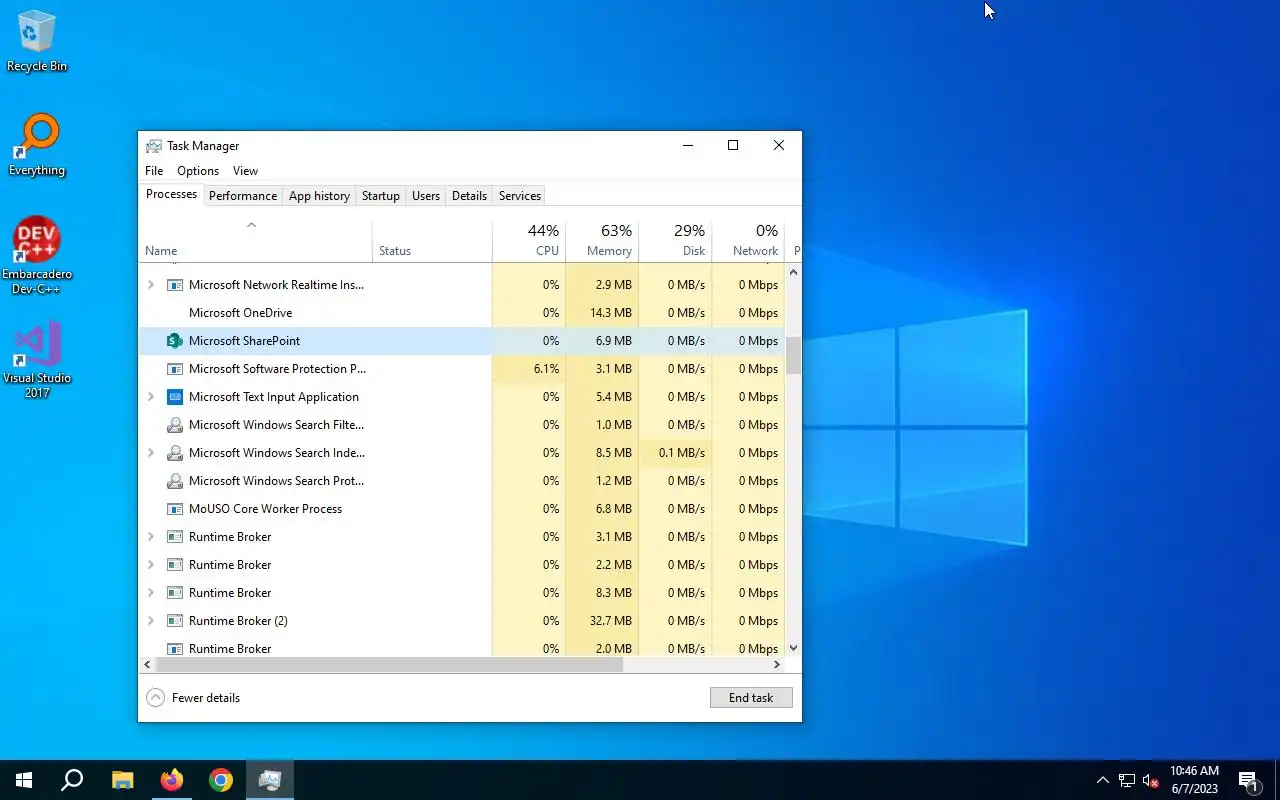Click the Microsoft Network Realtime Inspection icon
The width and height of the screenshot is (1280, 800).
coord(175,285)
